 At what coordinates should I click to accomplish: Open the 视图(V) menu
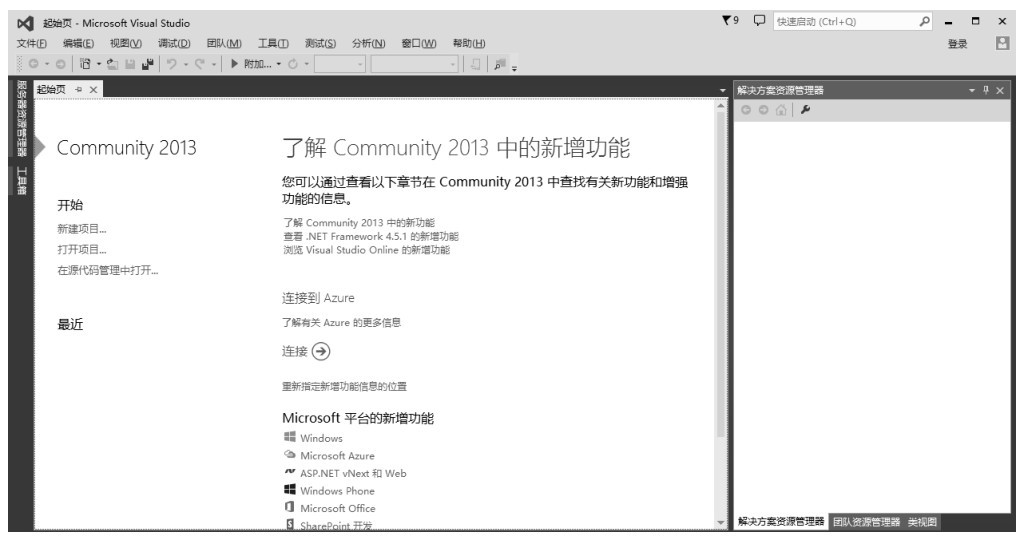pyautogui.click(x=126, y=44)
